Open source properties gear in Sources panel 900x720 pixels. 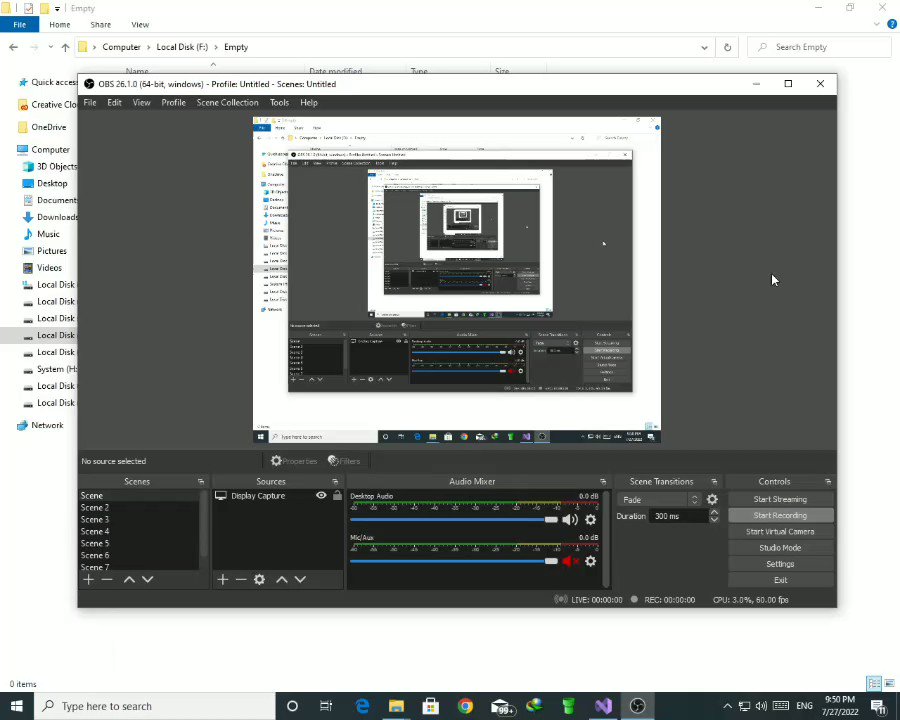tap(259, 579)
